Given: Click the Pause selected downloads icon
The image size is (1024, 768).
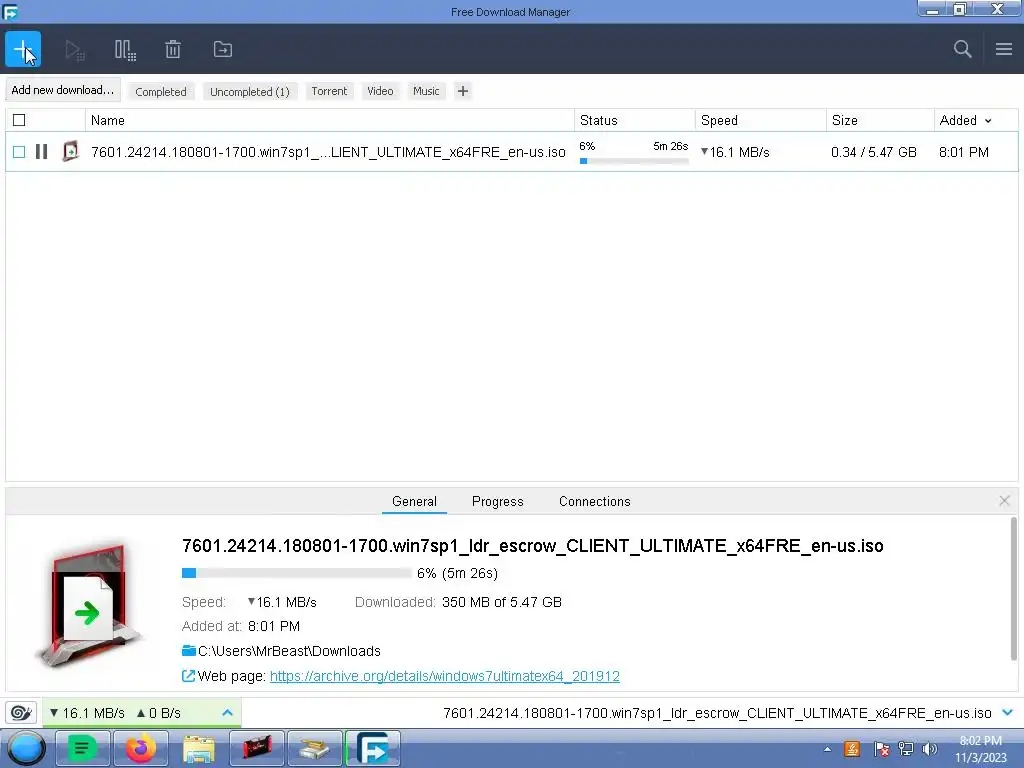Looking at the screenshot, I should tap(125, 50).
